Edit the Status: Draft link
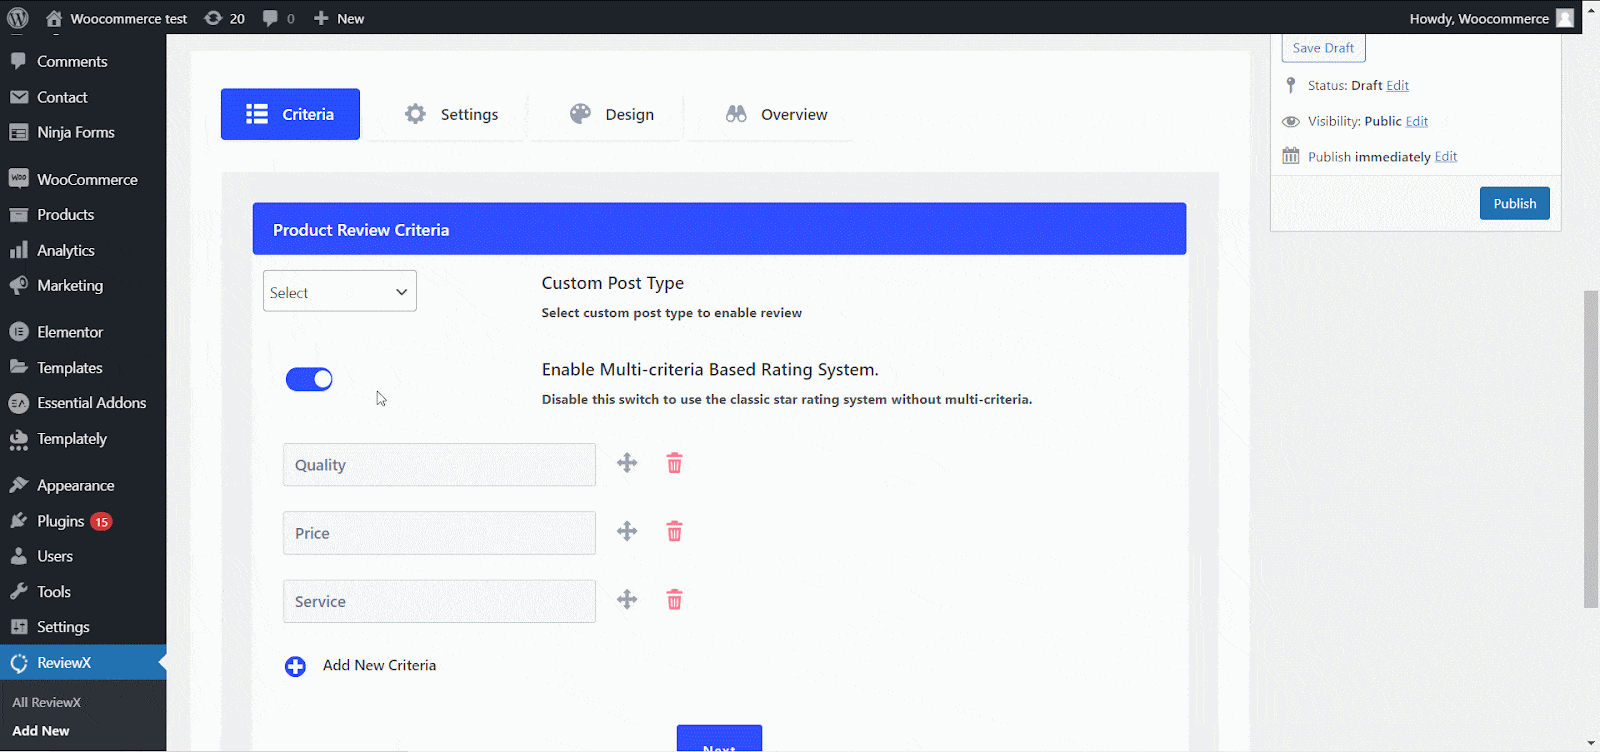Viewport: 1600px width, 752px height. click(1397, 85)
